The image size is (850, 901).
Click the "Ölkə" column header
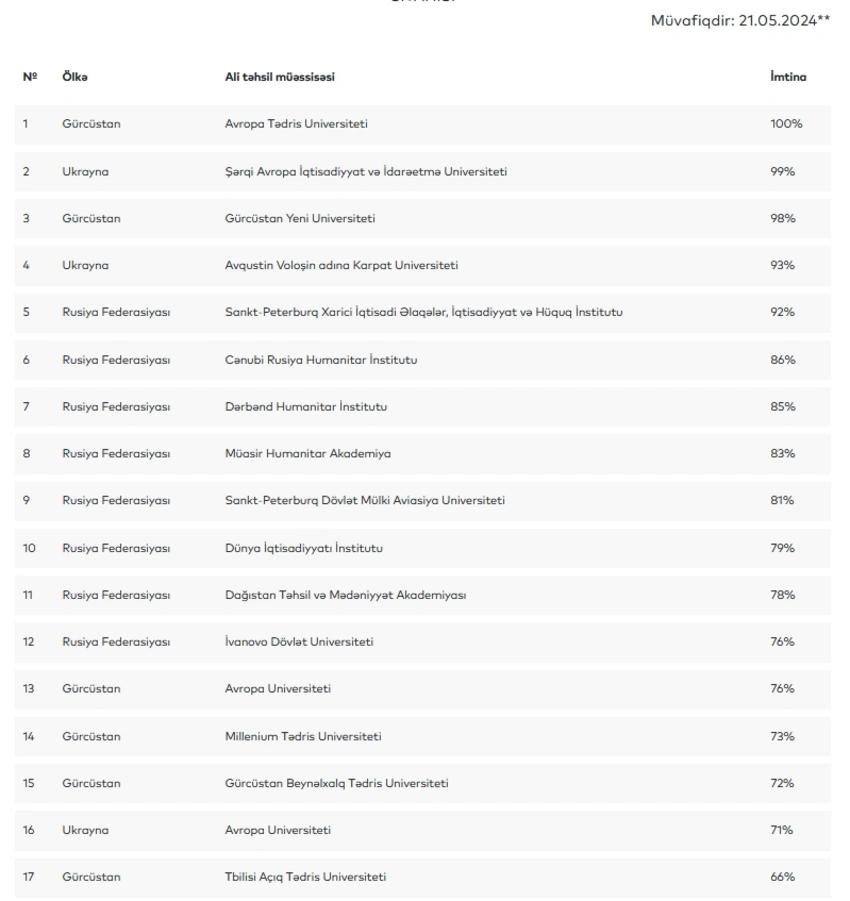(x=75, y=76)
